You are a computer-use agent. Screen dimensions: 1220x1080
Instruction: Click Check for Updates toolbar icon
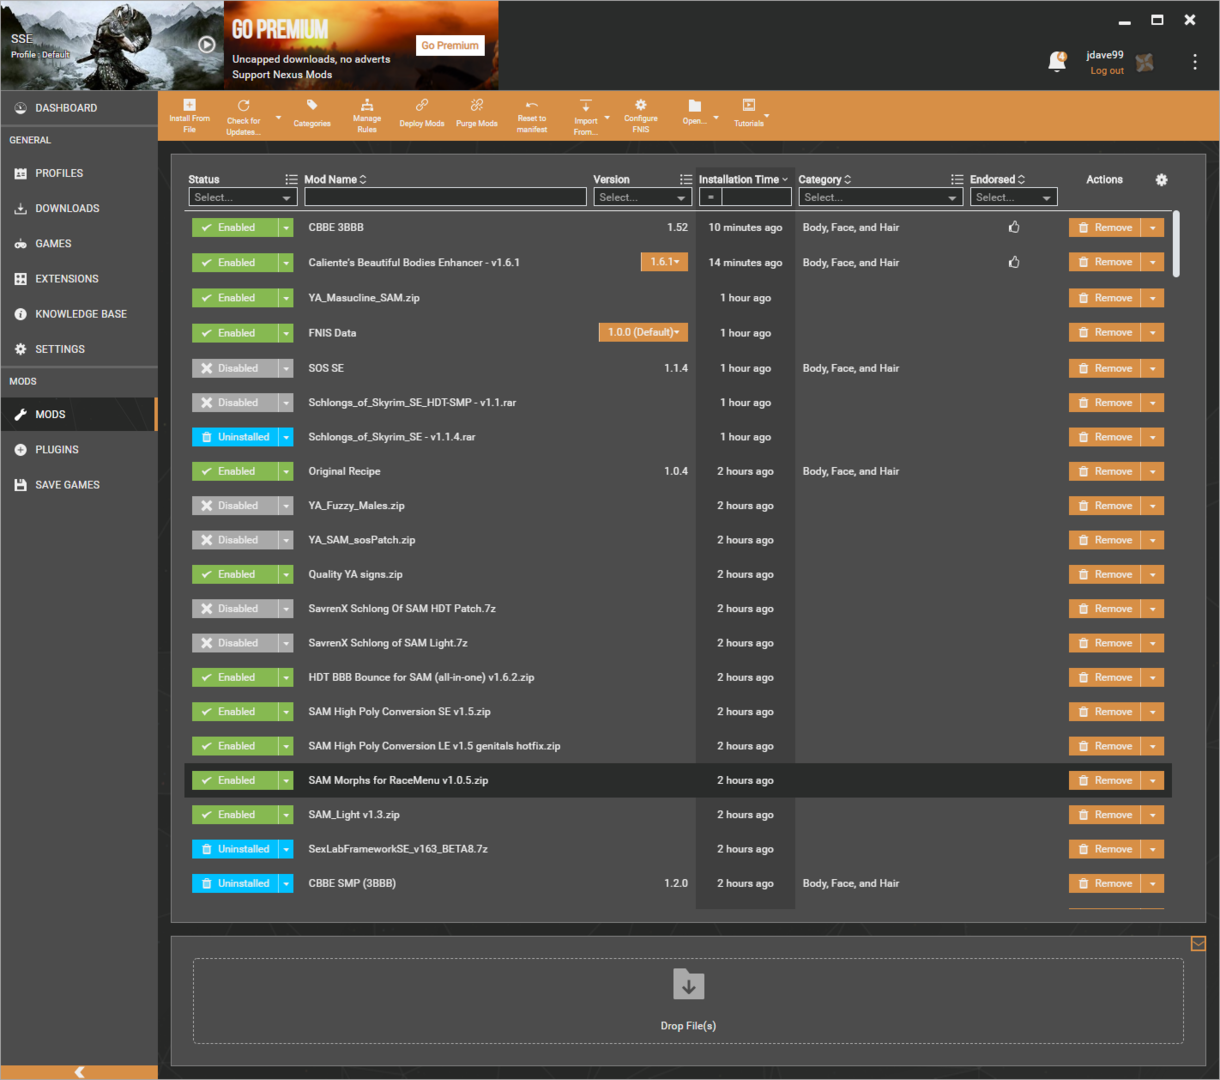tap(243, 105)
